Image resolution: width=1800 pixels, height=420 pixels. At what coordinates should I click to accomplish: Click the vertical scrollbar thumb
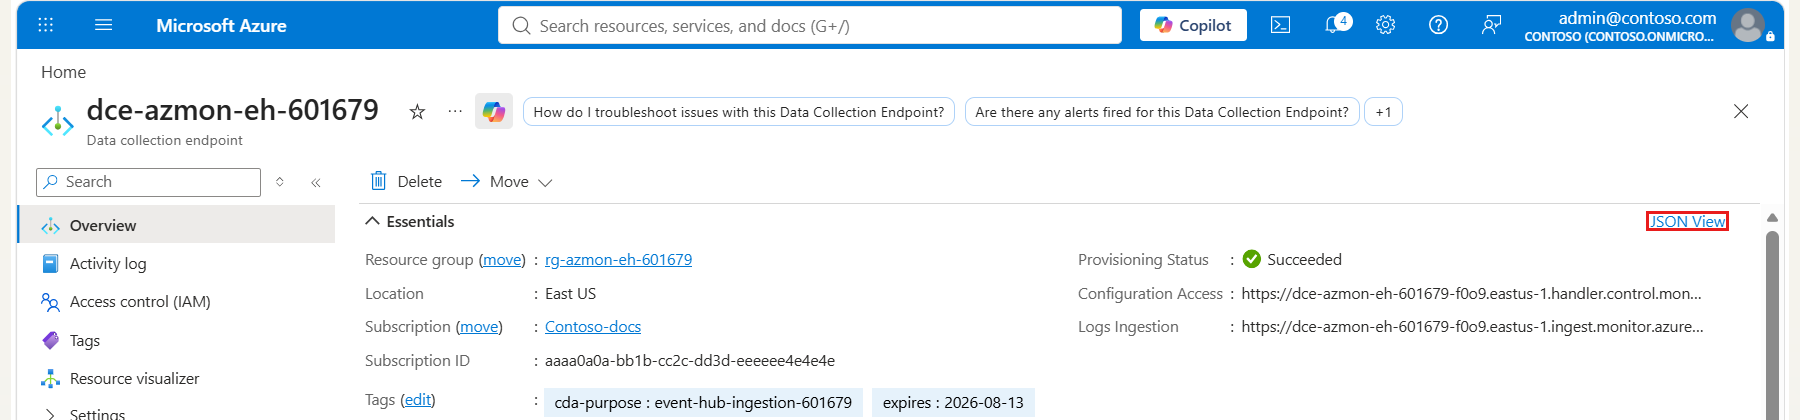(x=1772, y=325)
